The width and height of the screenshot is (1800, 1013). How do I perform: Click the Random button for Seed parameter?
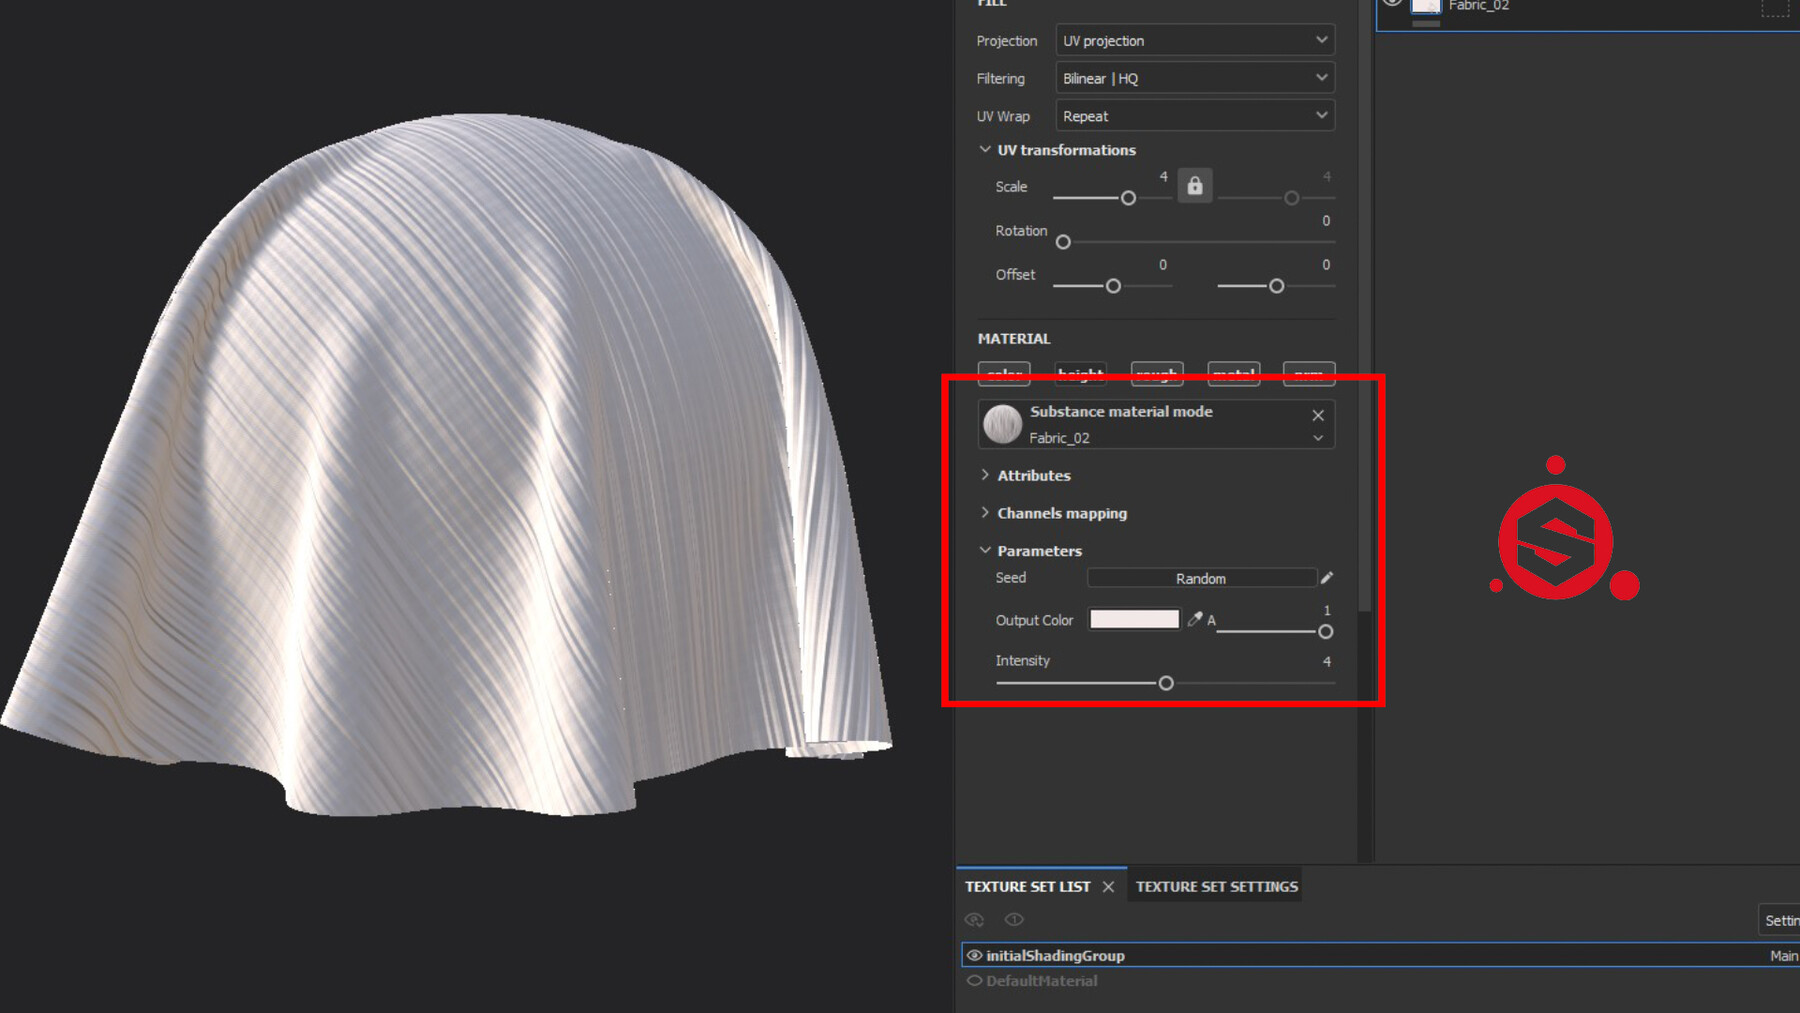1201,577
